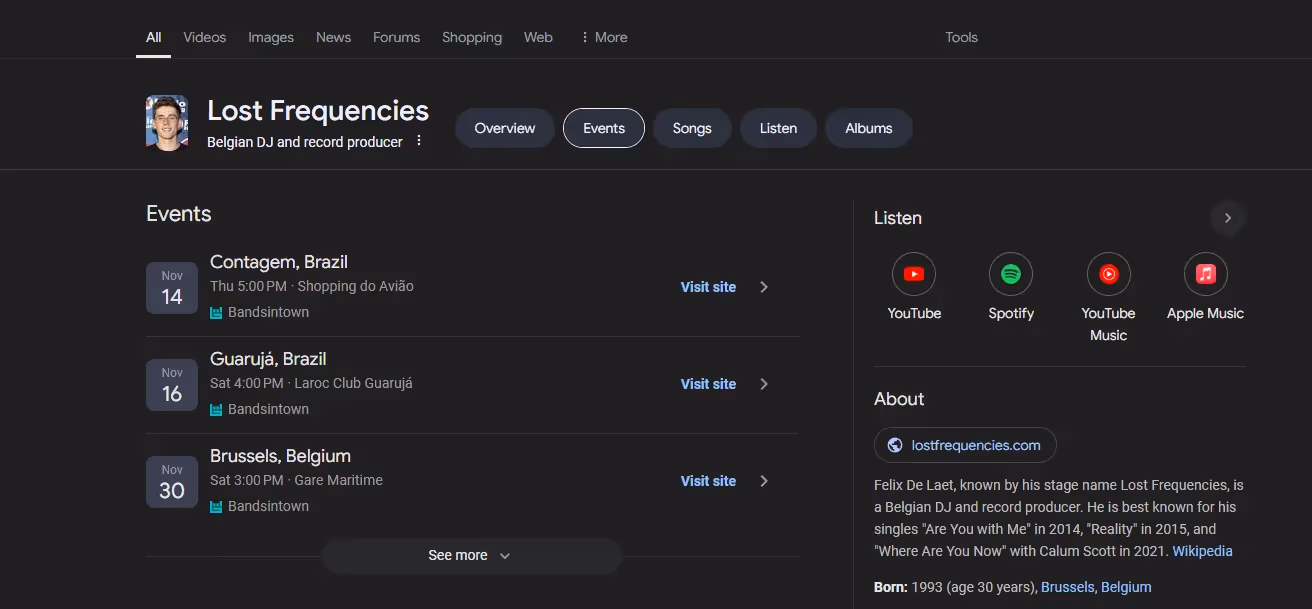Click 'Thu 5:00 PM · Shopping do Avião' text
Screen dimensions: 1312x609
312,286
